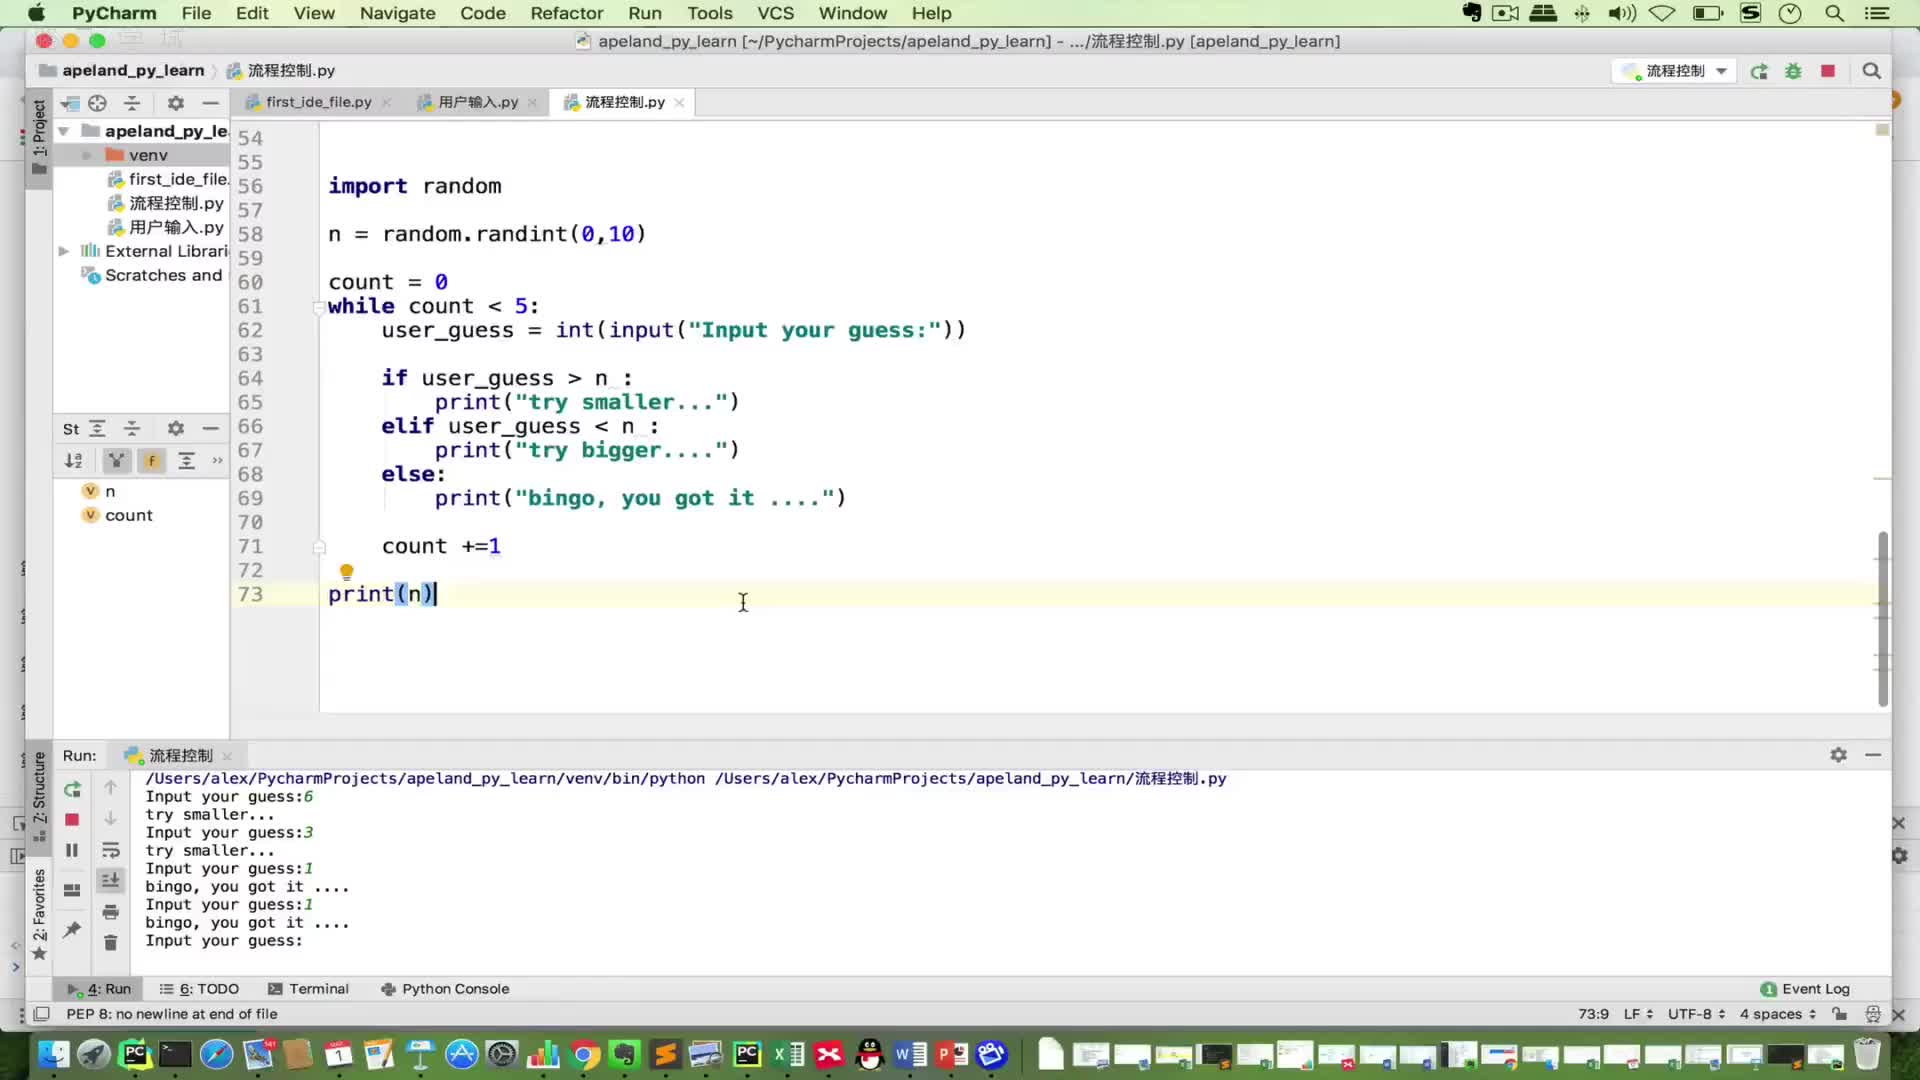Image resolution: width=1920 pixels, height=1080 pixels.
Task: Open the 4: Run tool window tab
Action: click(99, 989)
